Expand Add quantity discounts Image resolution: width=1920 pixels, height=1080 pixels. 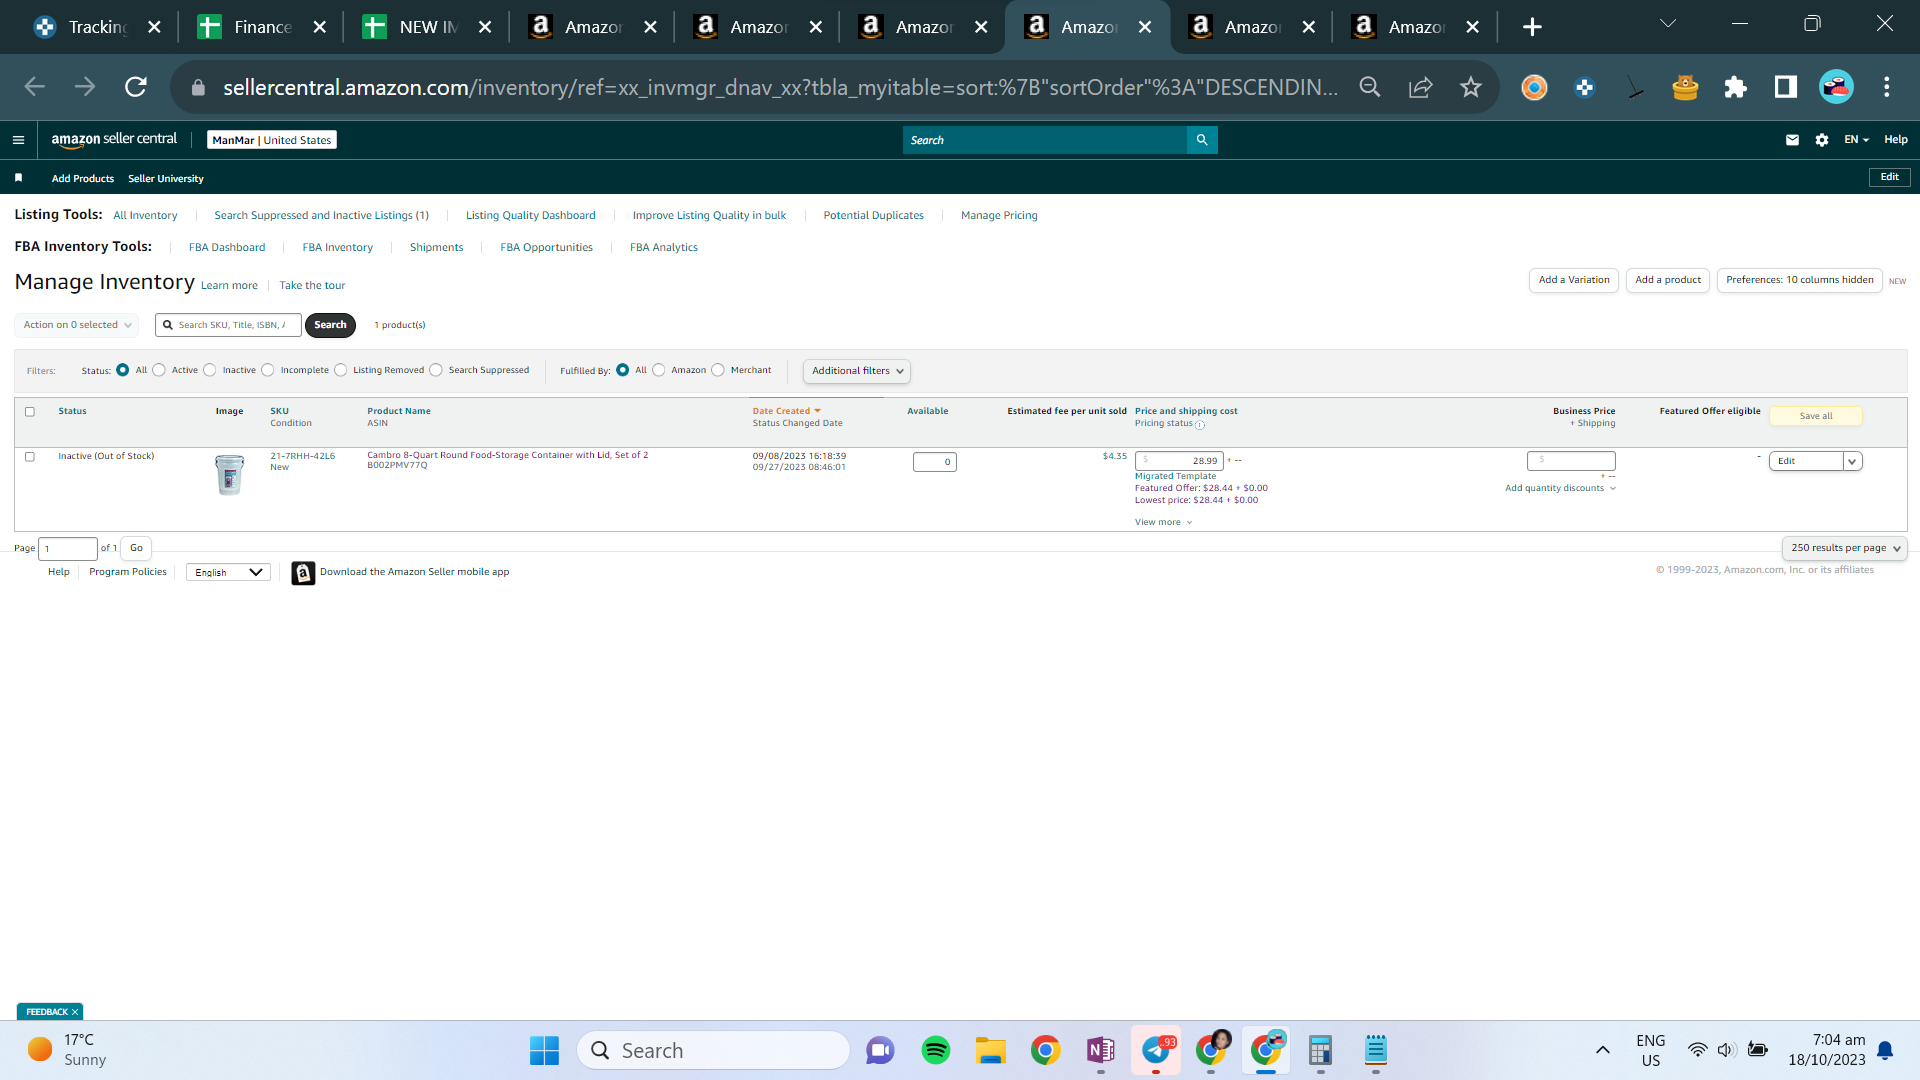(1560, 488)
